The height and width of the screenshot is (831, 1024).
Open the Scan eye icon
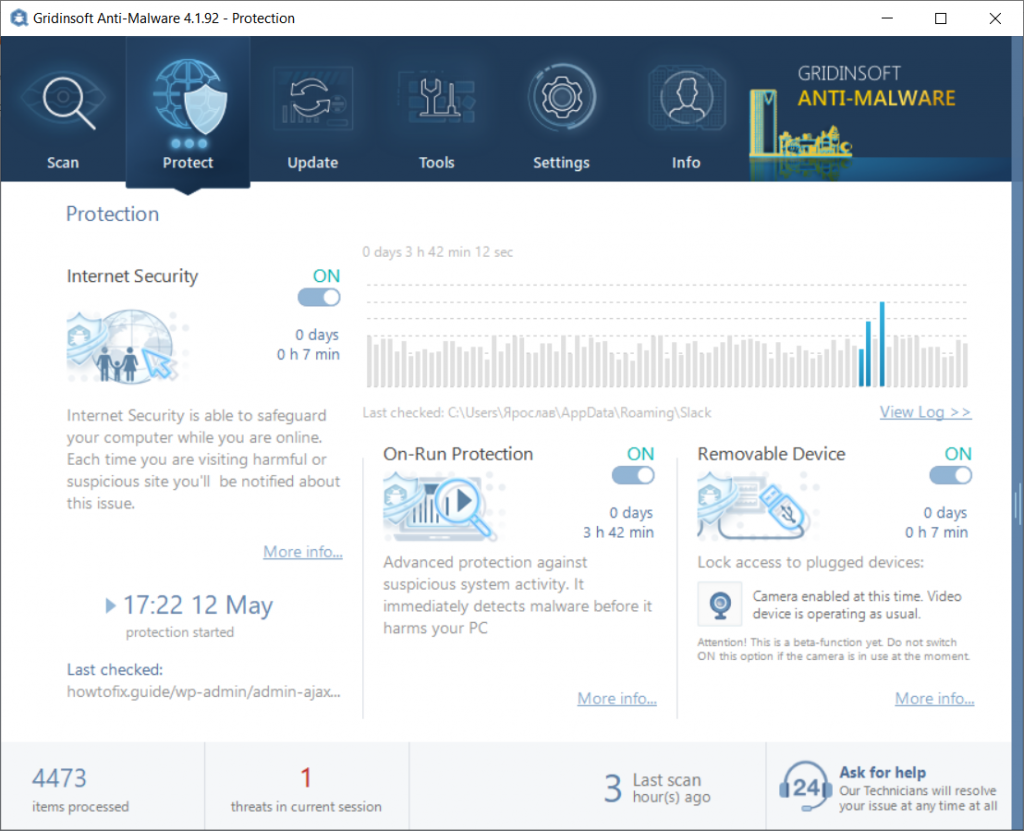[63, 103]
